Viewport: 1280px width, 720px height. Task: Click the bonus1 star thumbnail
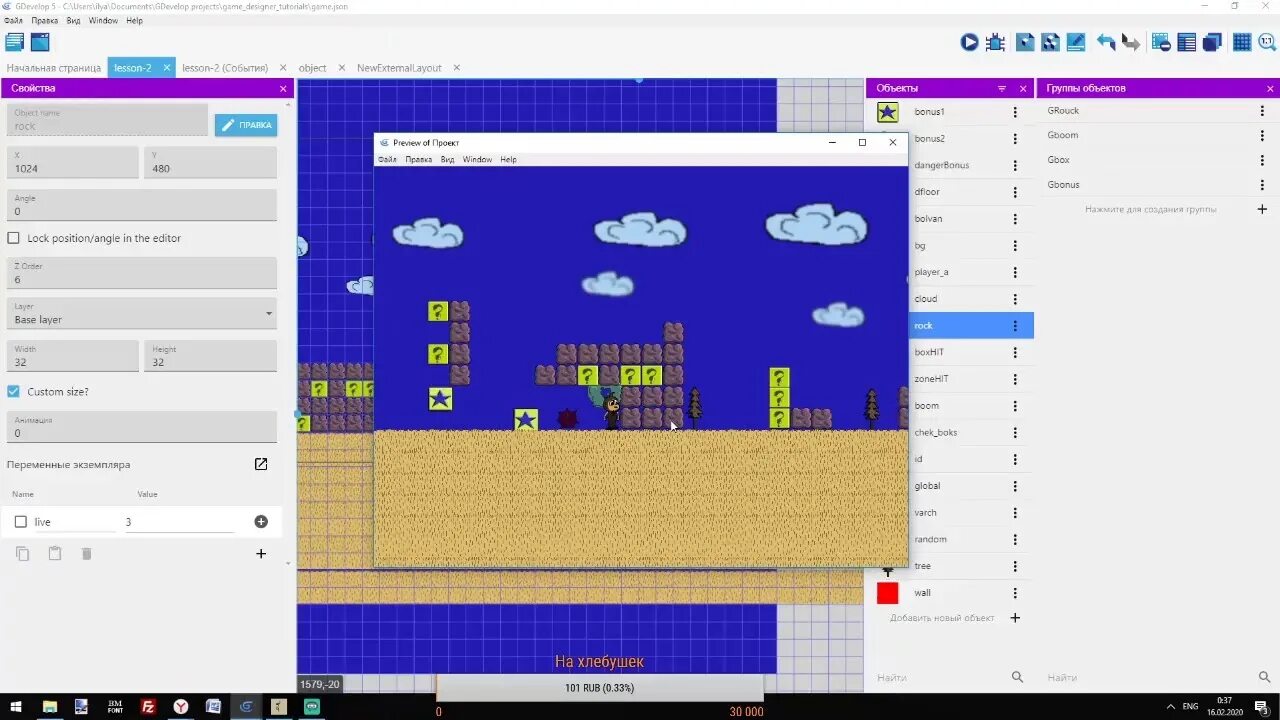(888, 112)
